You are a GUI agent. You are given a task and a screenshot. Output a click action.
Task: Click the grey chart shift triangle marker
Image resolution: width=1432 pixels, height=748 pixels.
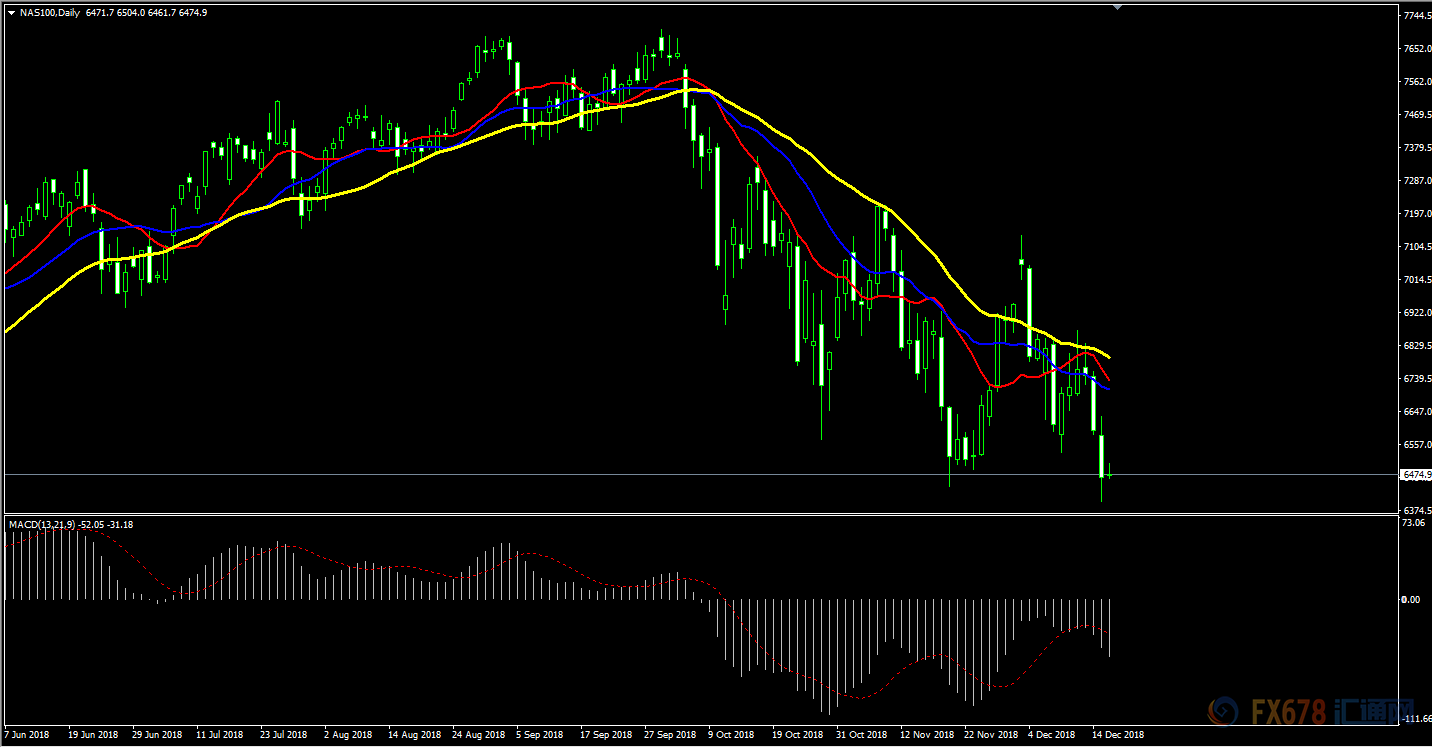(x=1118, y=8)
